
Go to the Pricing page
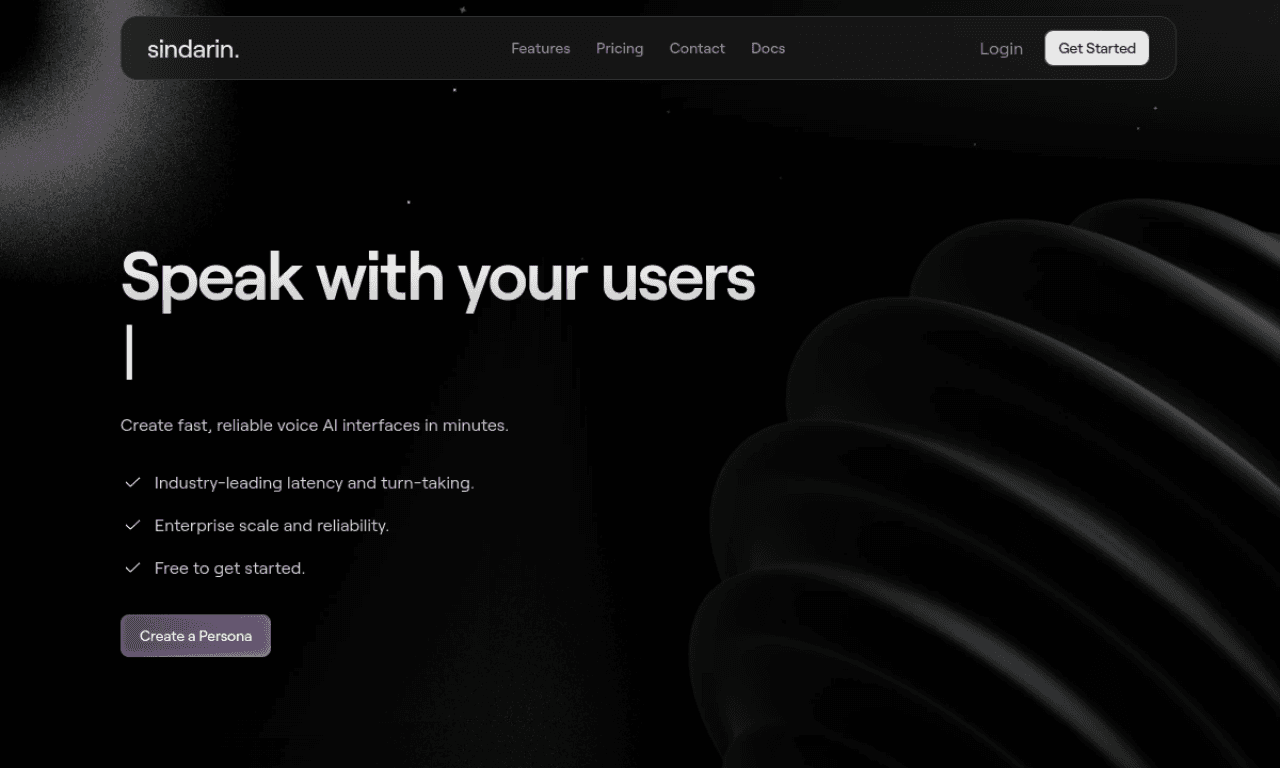[620, 48]
